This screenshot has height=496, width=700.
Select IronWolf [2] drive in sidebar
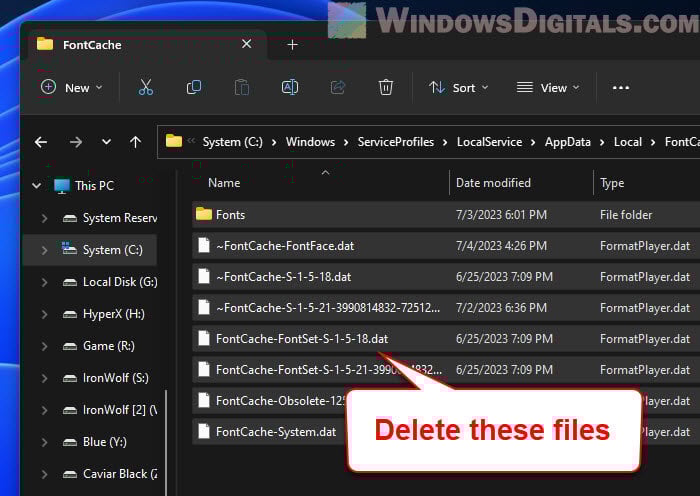coord(120,410)
